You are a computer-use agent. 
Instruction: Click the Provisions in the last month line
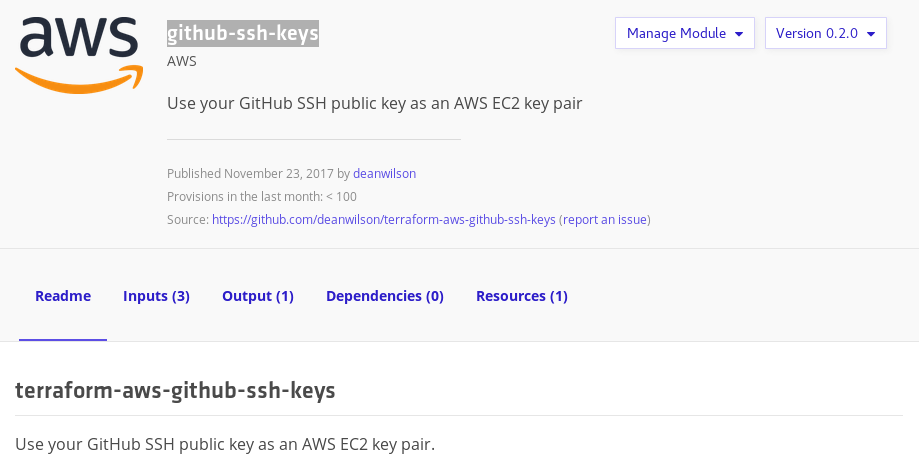262,196
